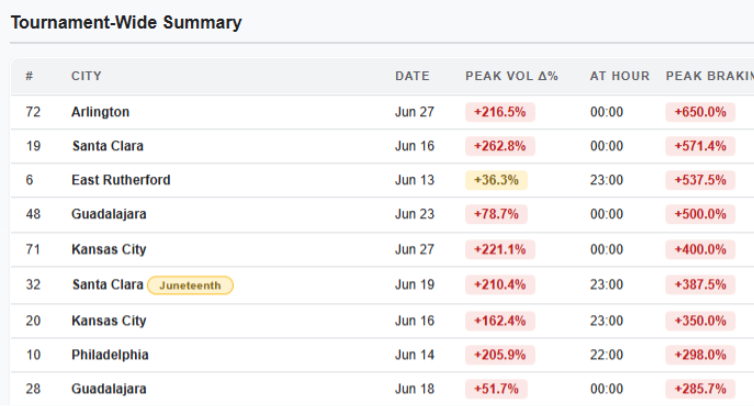Image resolution: width=754 pixels, height=406 pixels.
Task: Select the +162.4% peak volume badge
Action: [x=500, y=321]
